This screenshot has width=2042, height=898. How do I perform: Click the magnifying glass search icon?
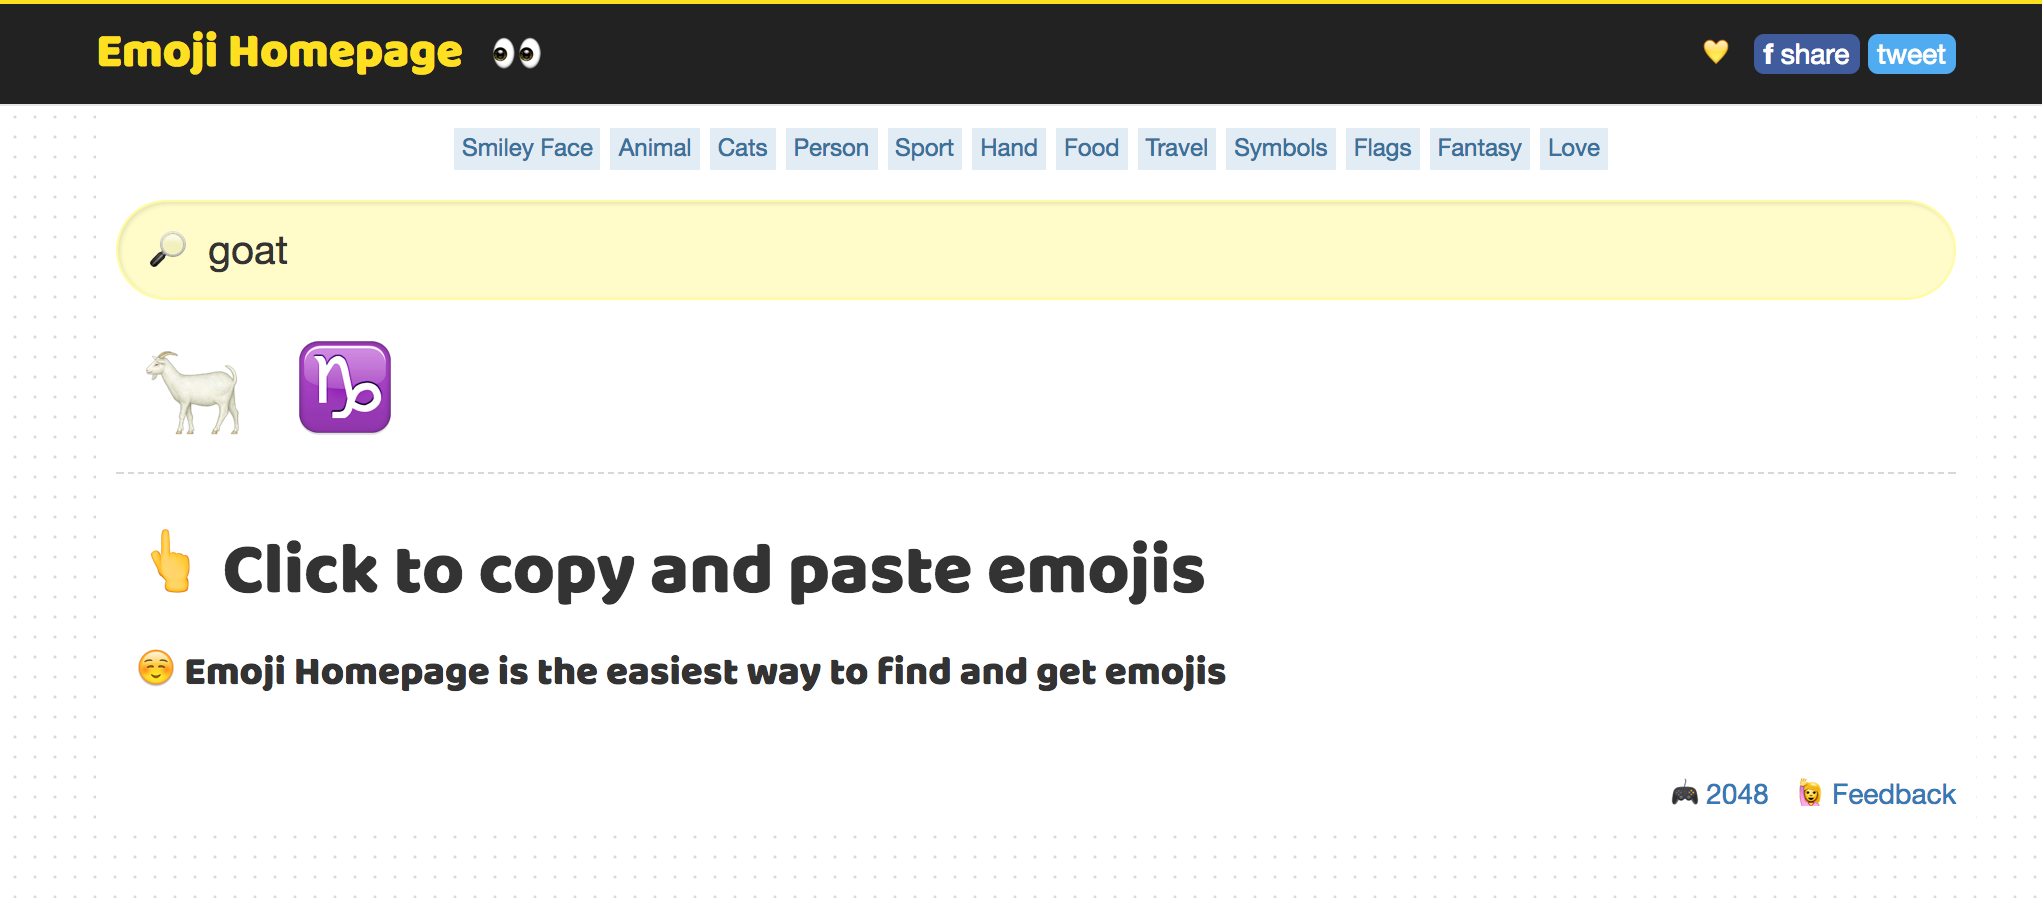pos(168,250)
